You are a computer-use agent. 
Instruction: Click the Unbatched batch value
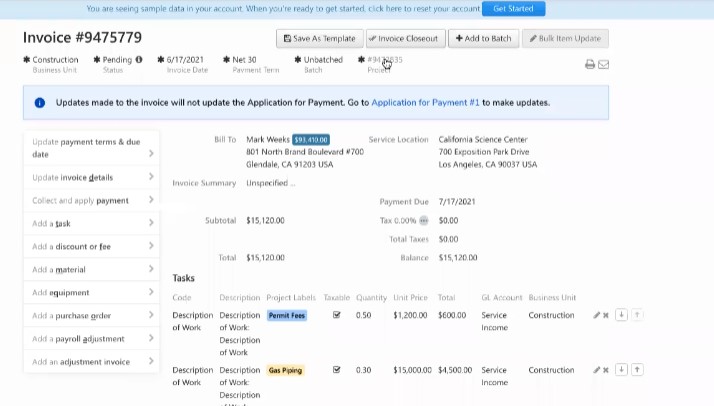point(323,60)
